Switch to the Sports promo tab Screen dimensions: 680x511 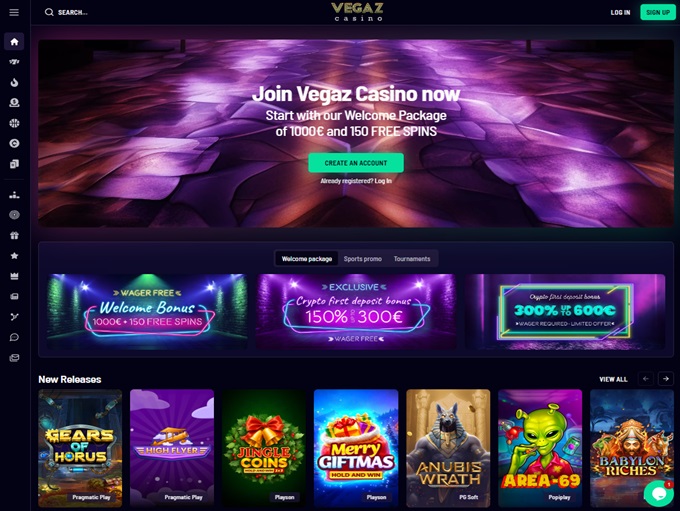tap(363, 259)
